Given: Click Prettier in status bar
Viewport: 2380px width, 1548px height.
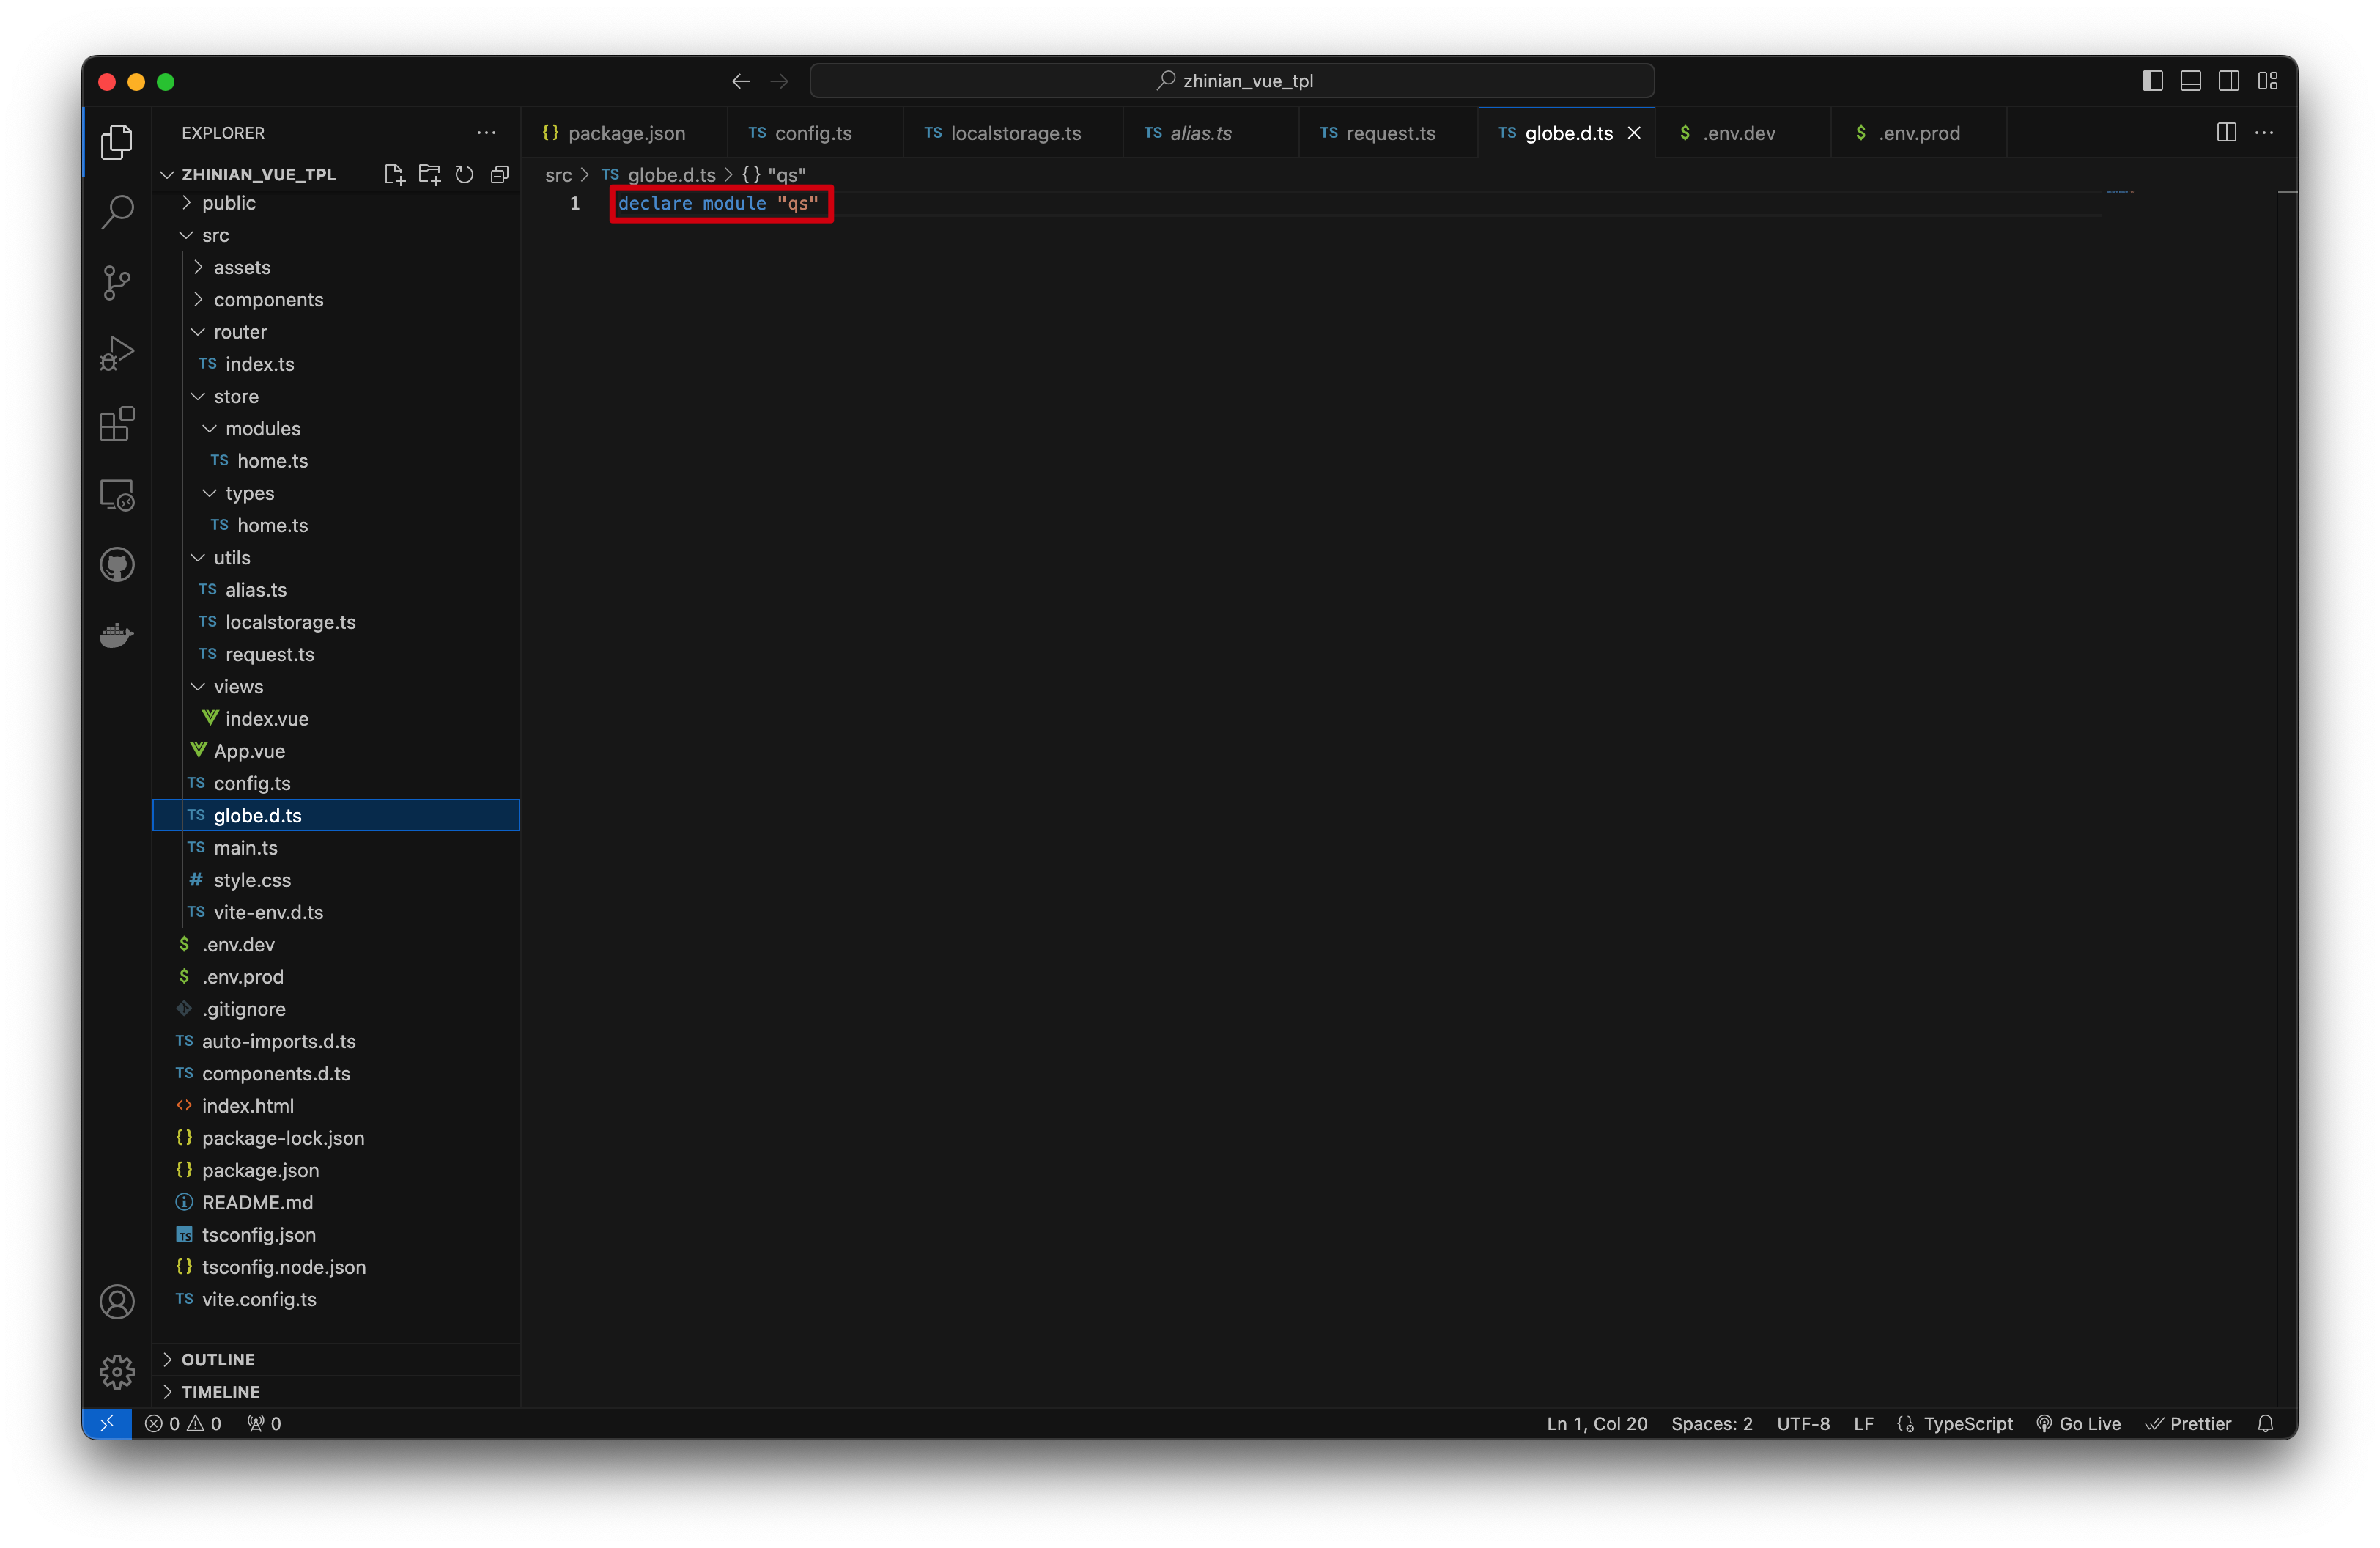Looking at the screenshot, I should pyautogui.click(x=2188, y=1423).
